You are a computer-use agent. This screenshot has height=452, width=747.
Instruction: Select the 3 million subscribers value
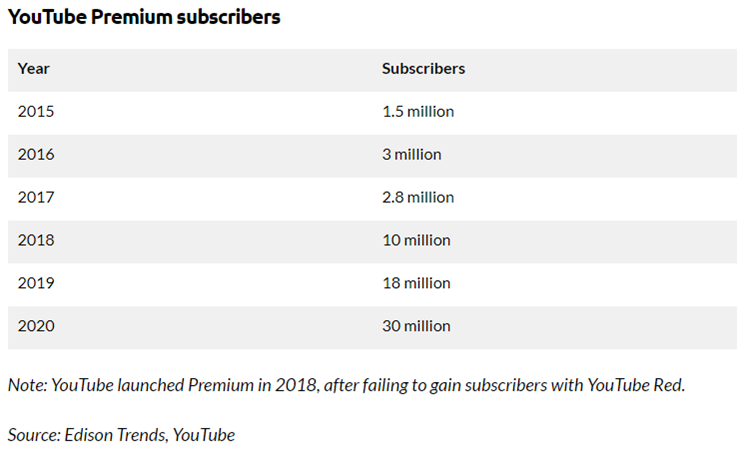pos(412,154)
